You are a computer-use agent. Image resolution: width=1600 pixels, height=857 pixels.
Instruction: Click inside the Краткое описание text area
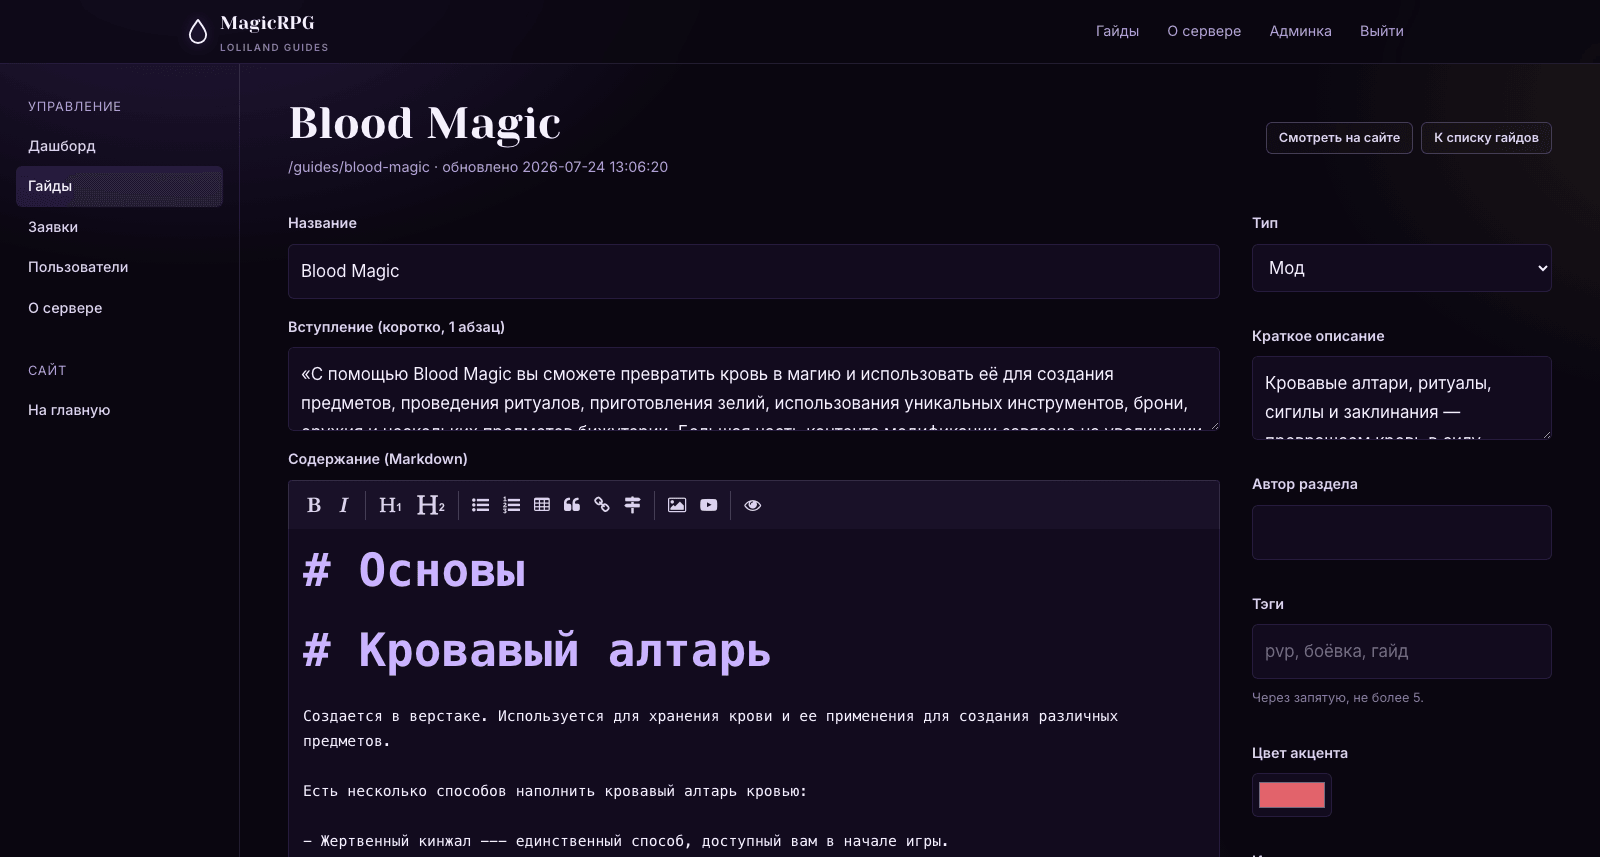tap(1401, 398)
